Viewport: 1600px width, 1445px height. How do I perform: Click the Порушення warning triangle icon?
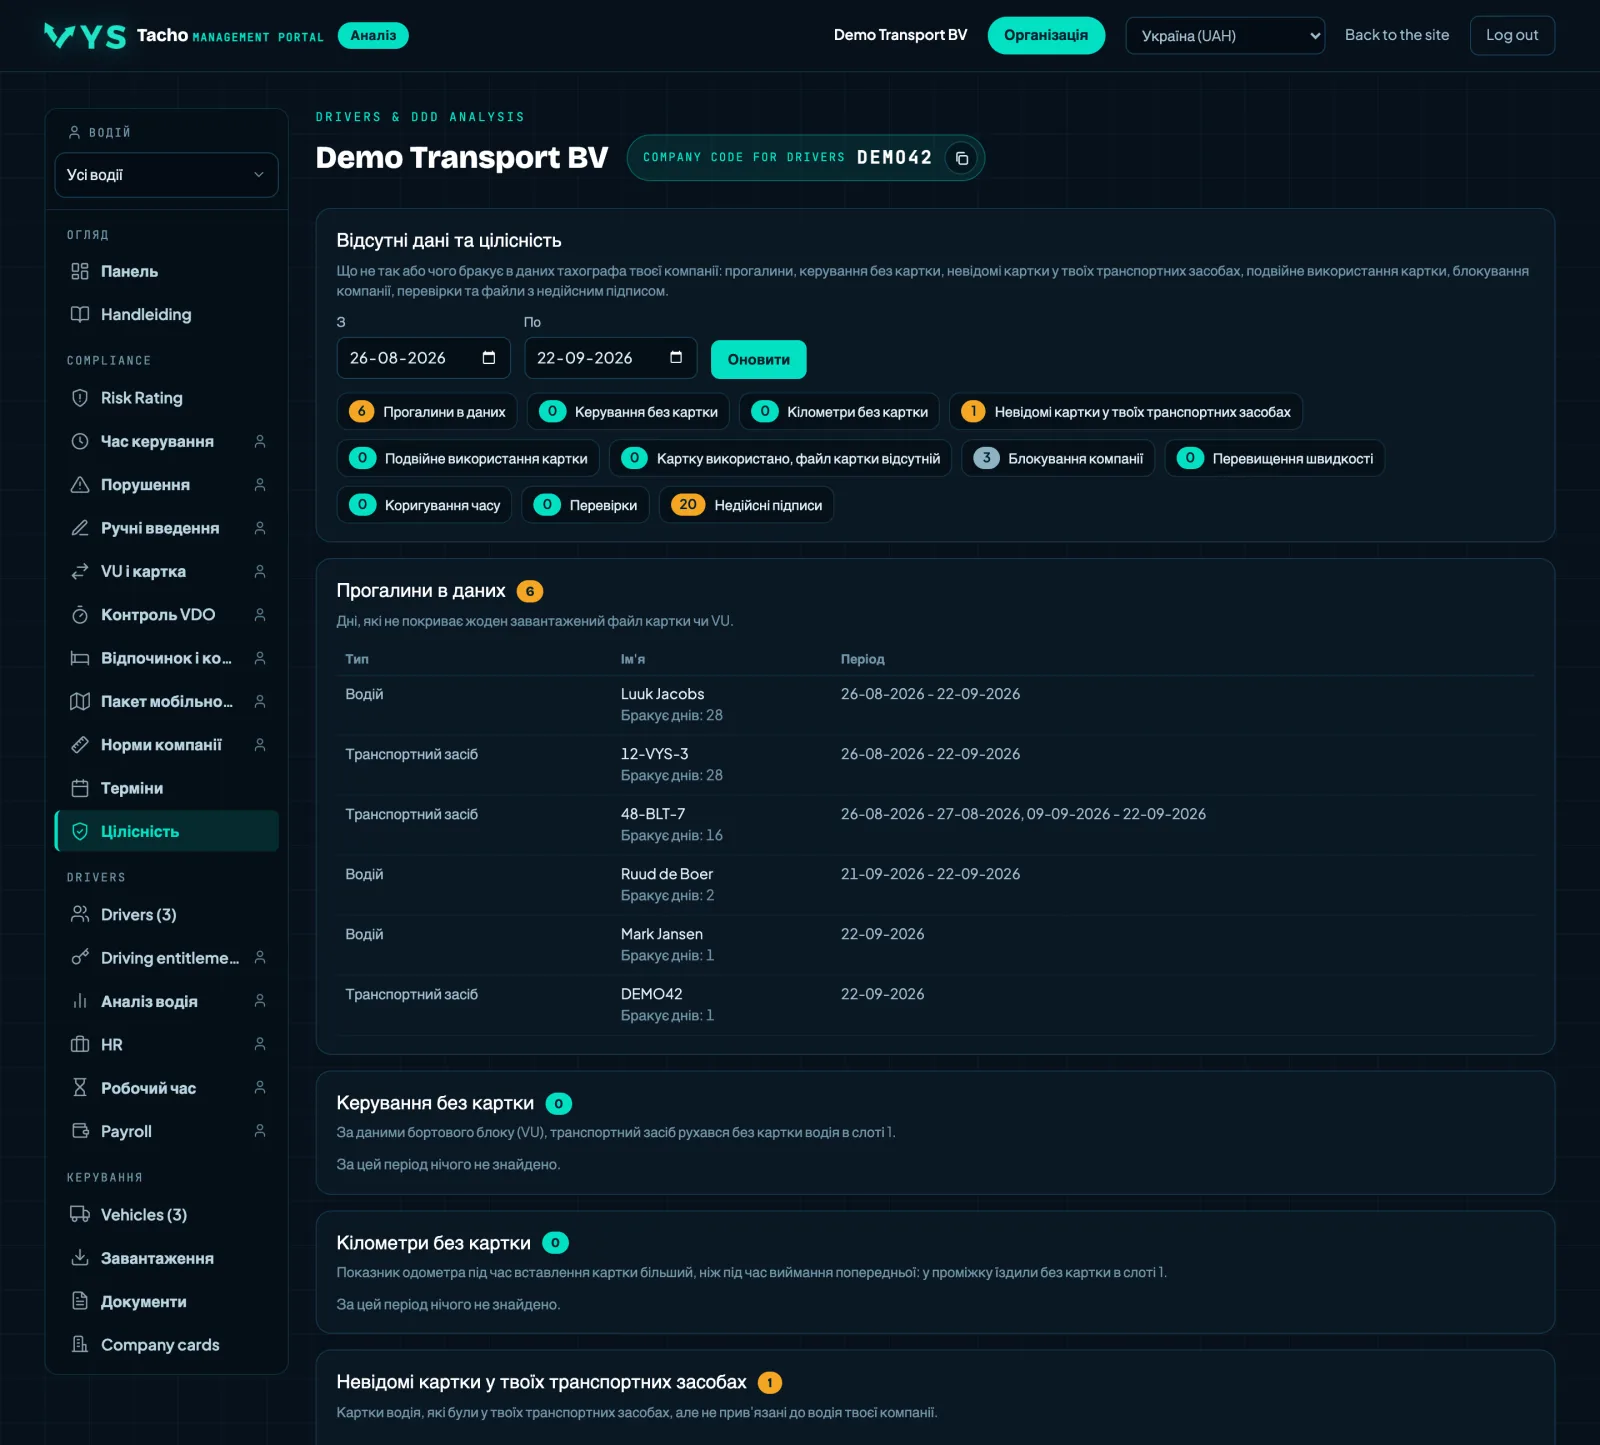(80, 485)
